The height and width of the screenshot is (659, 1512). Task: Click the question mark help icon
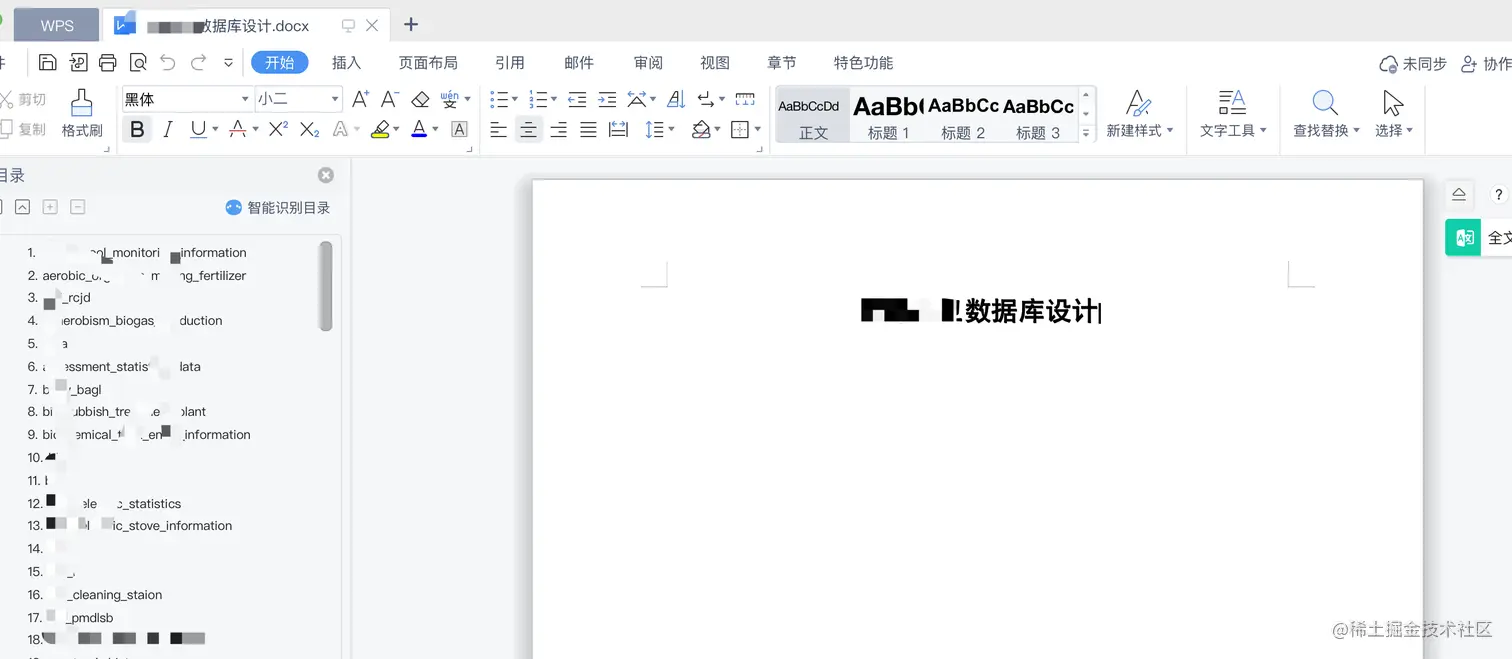pyautogui.click(x=1498, y=195)
